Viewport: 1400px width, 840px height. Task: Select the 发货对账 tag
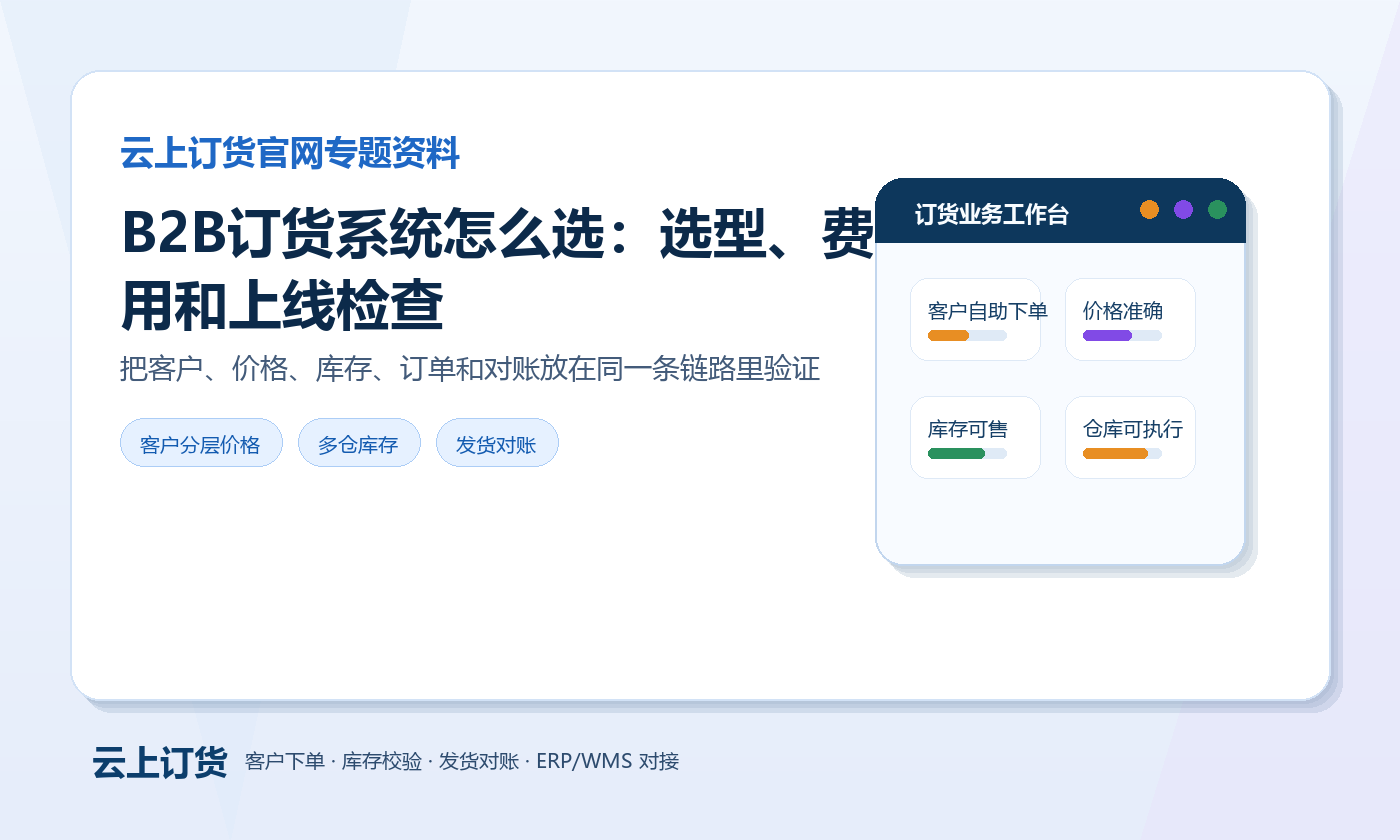(x=497, y=442)
